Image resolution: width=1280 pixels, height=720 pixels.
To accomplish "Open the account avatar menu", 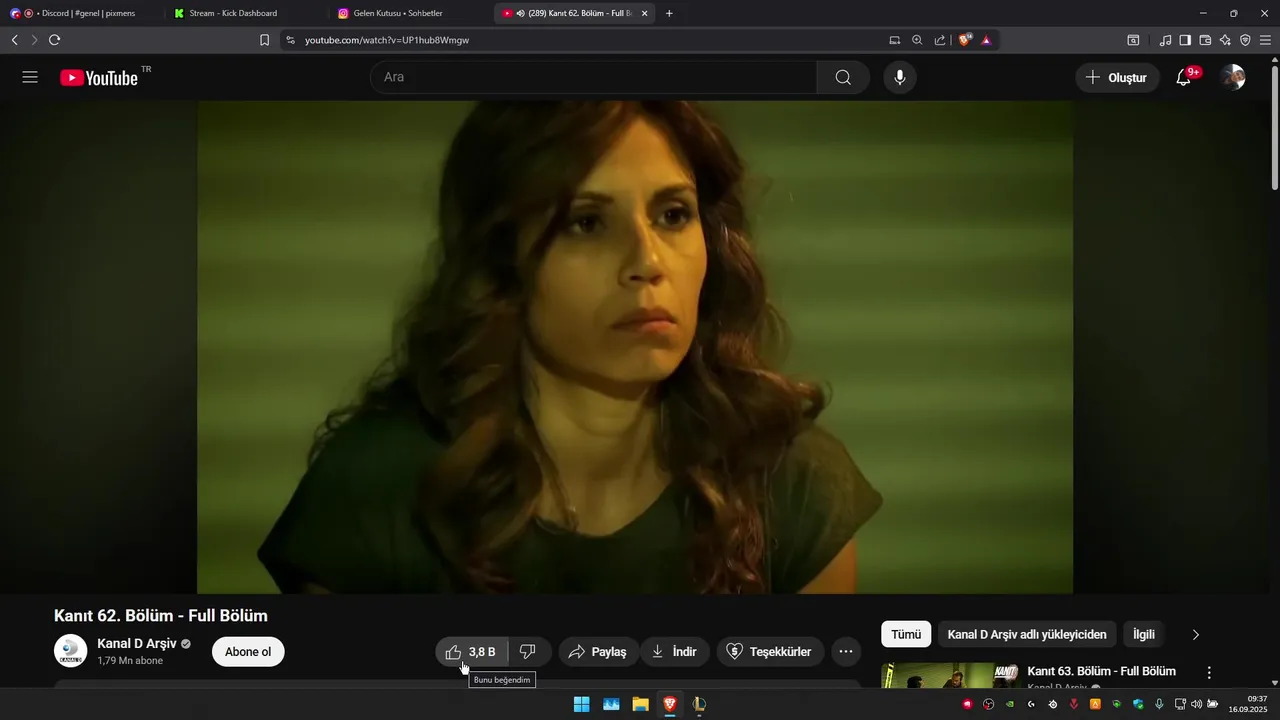I will pyautogui.click(x=1233, y=77).
